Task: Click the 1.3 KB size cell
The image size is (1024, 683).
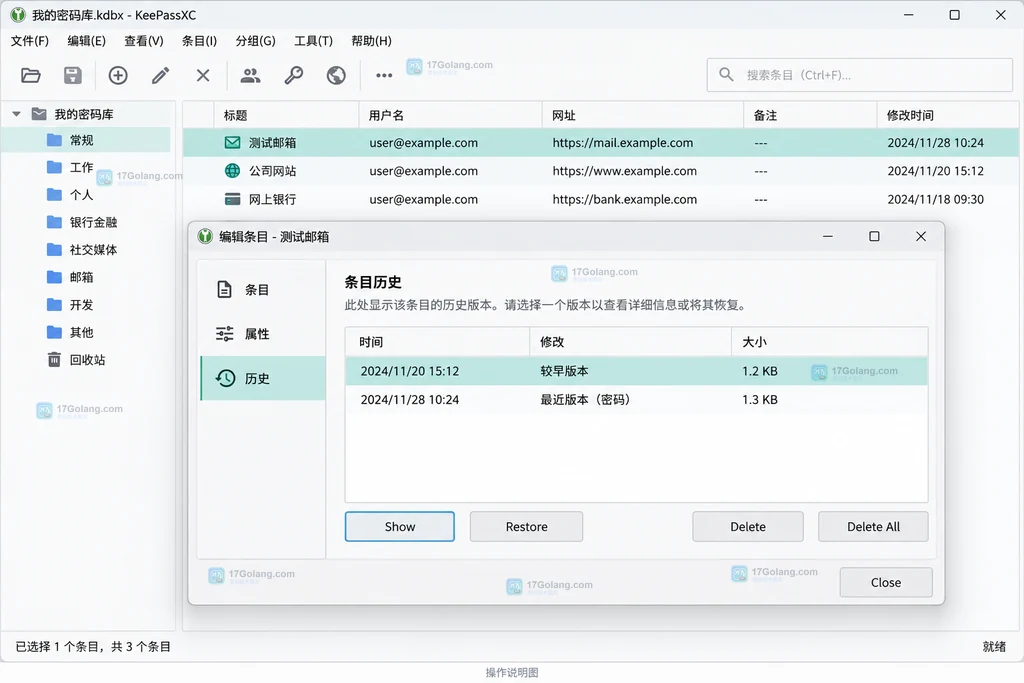Action: [760, 400]
